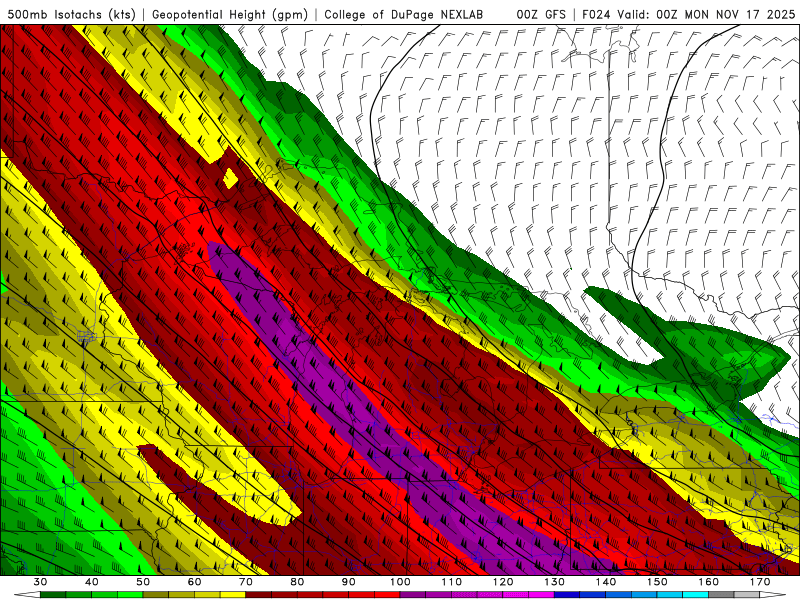Click the bright green 45-50 kt legend swatch
The height and width of the screenshot is (600, 800).
(x=130, y=595)
